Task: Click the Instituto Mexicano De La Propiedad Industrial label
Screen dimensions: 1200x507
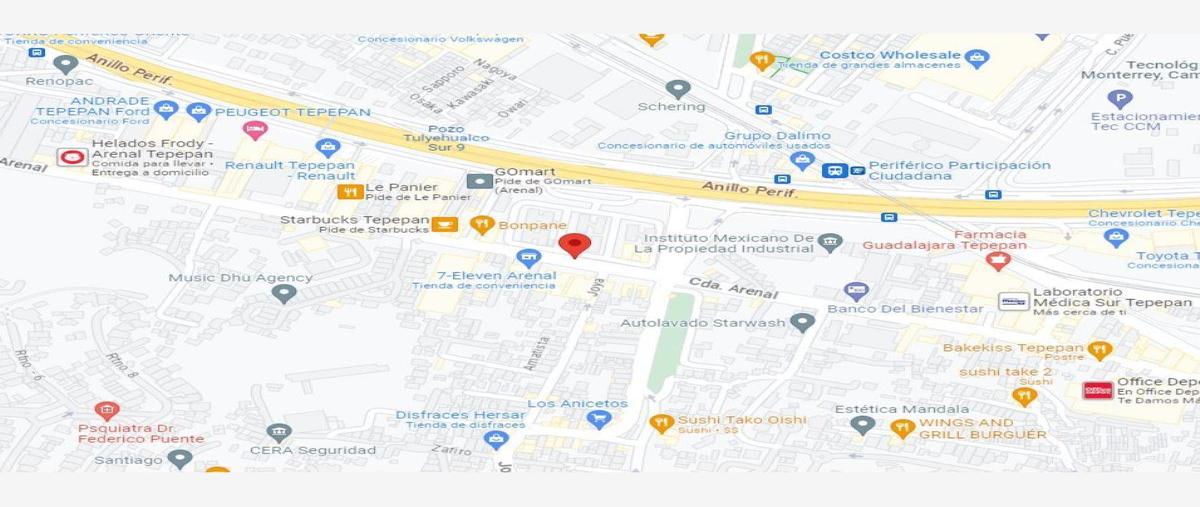Action: coord(724,243)
